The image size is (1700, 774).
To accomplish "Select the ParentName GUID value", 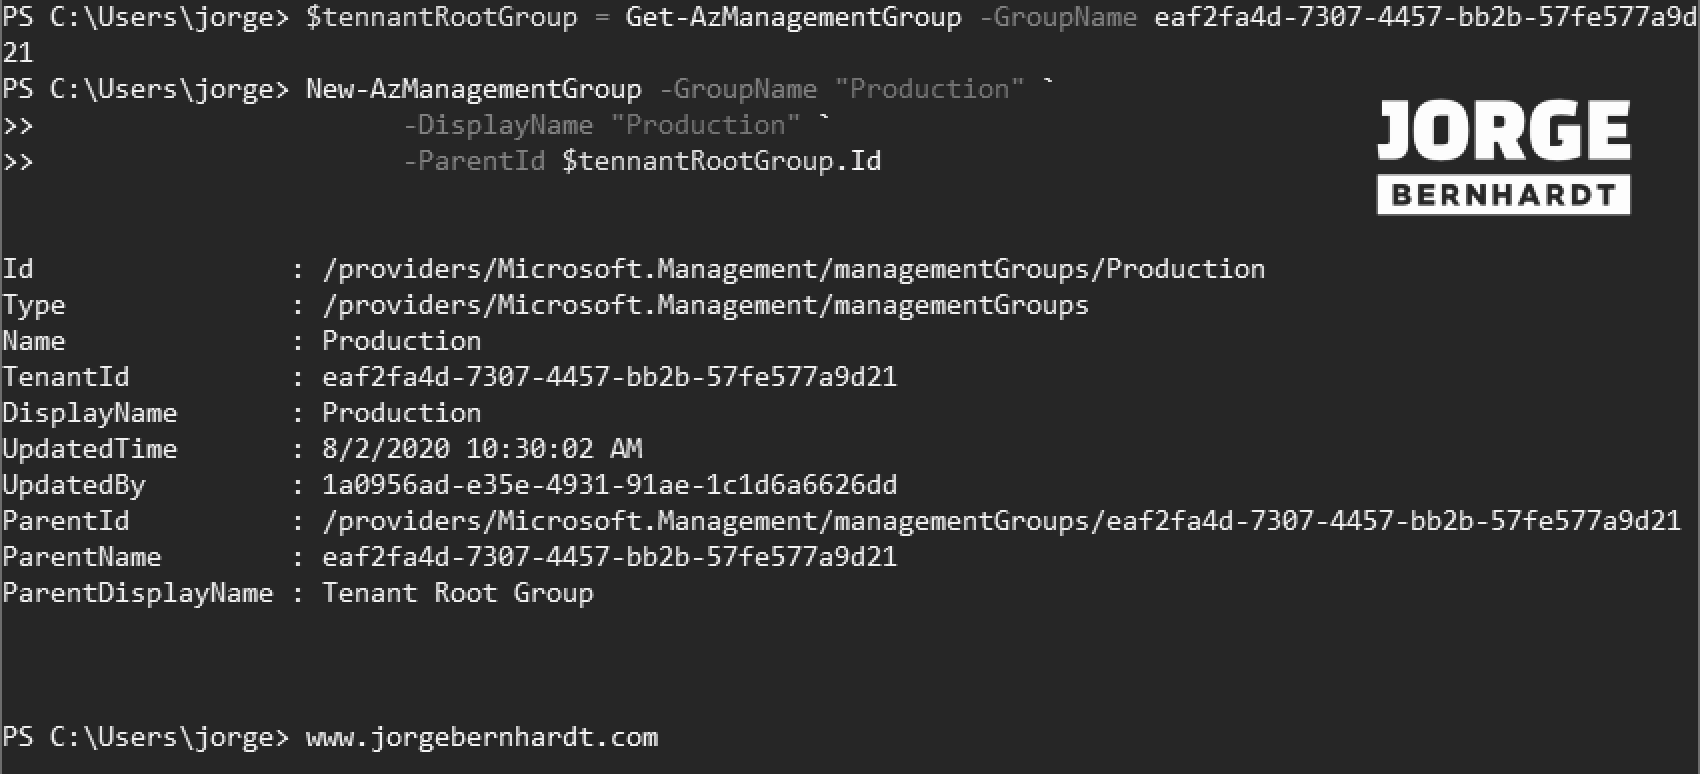I will pyautogui.click(x=609, y=557).
